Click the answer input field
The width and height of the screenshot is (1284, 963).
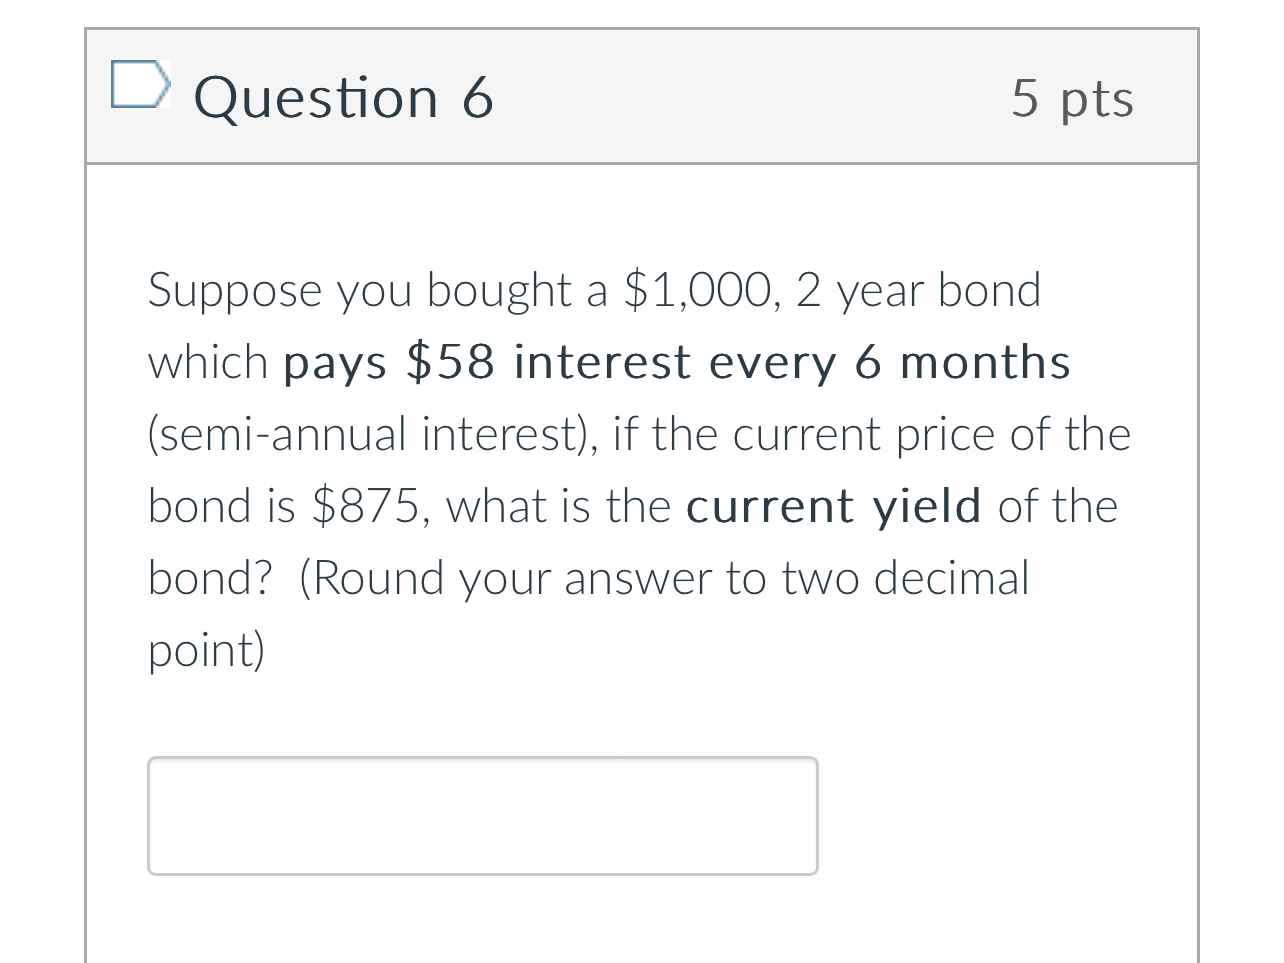click(x=482, y=815)
